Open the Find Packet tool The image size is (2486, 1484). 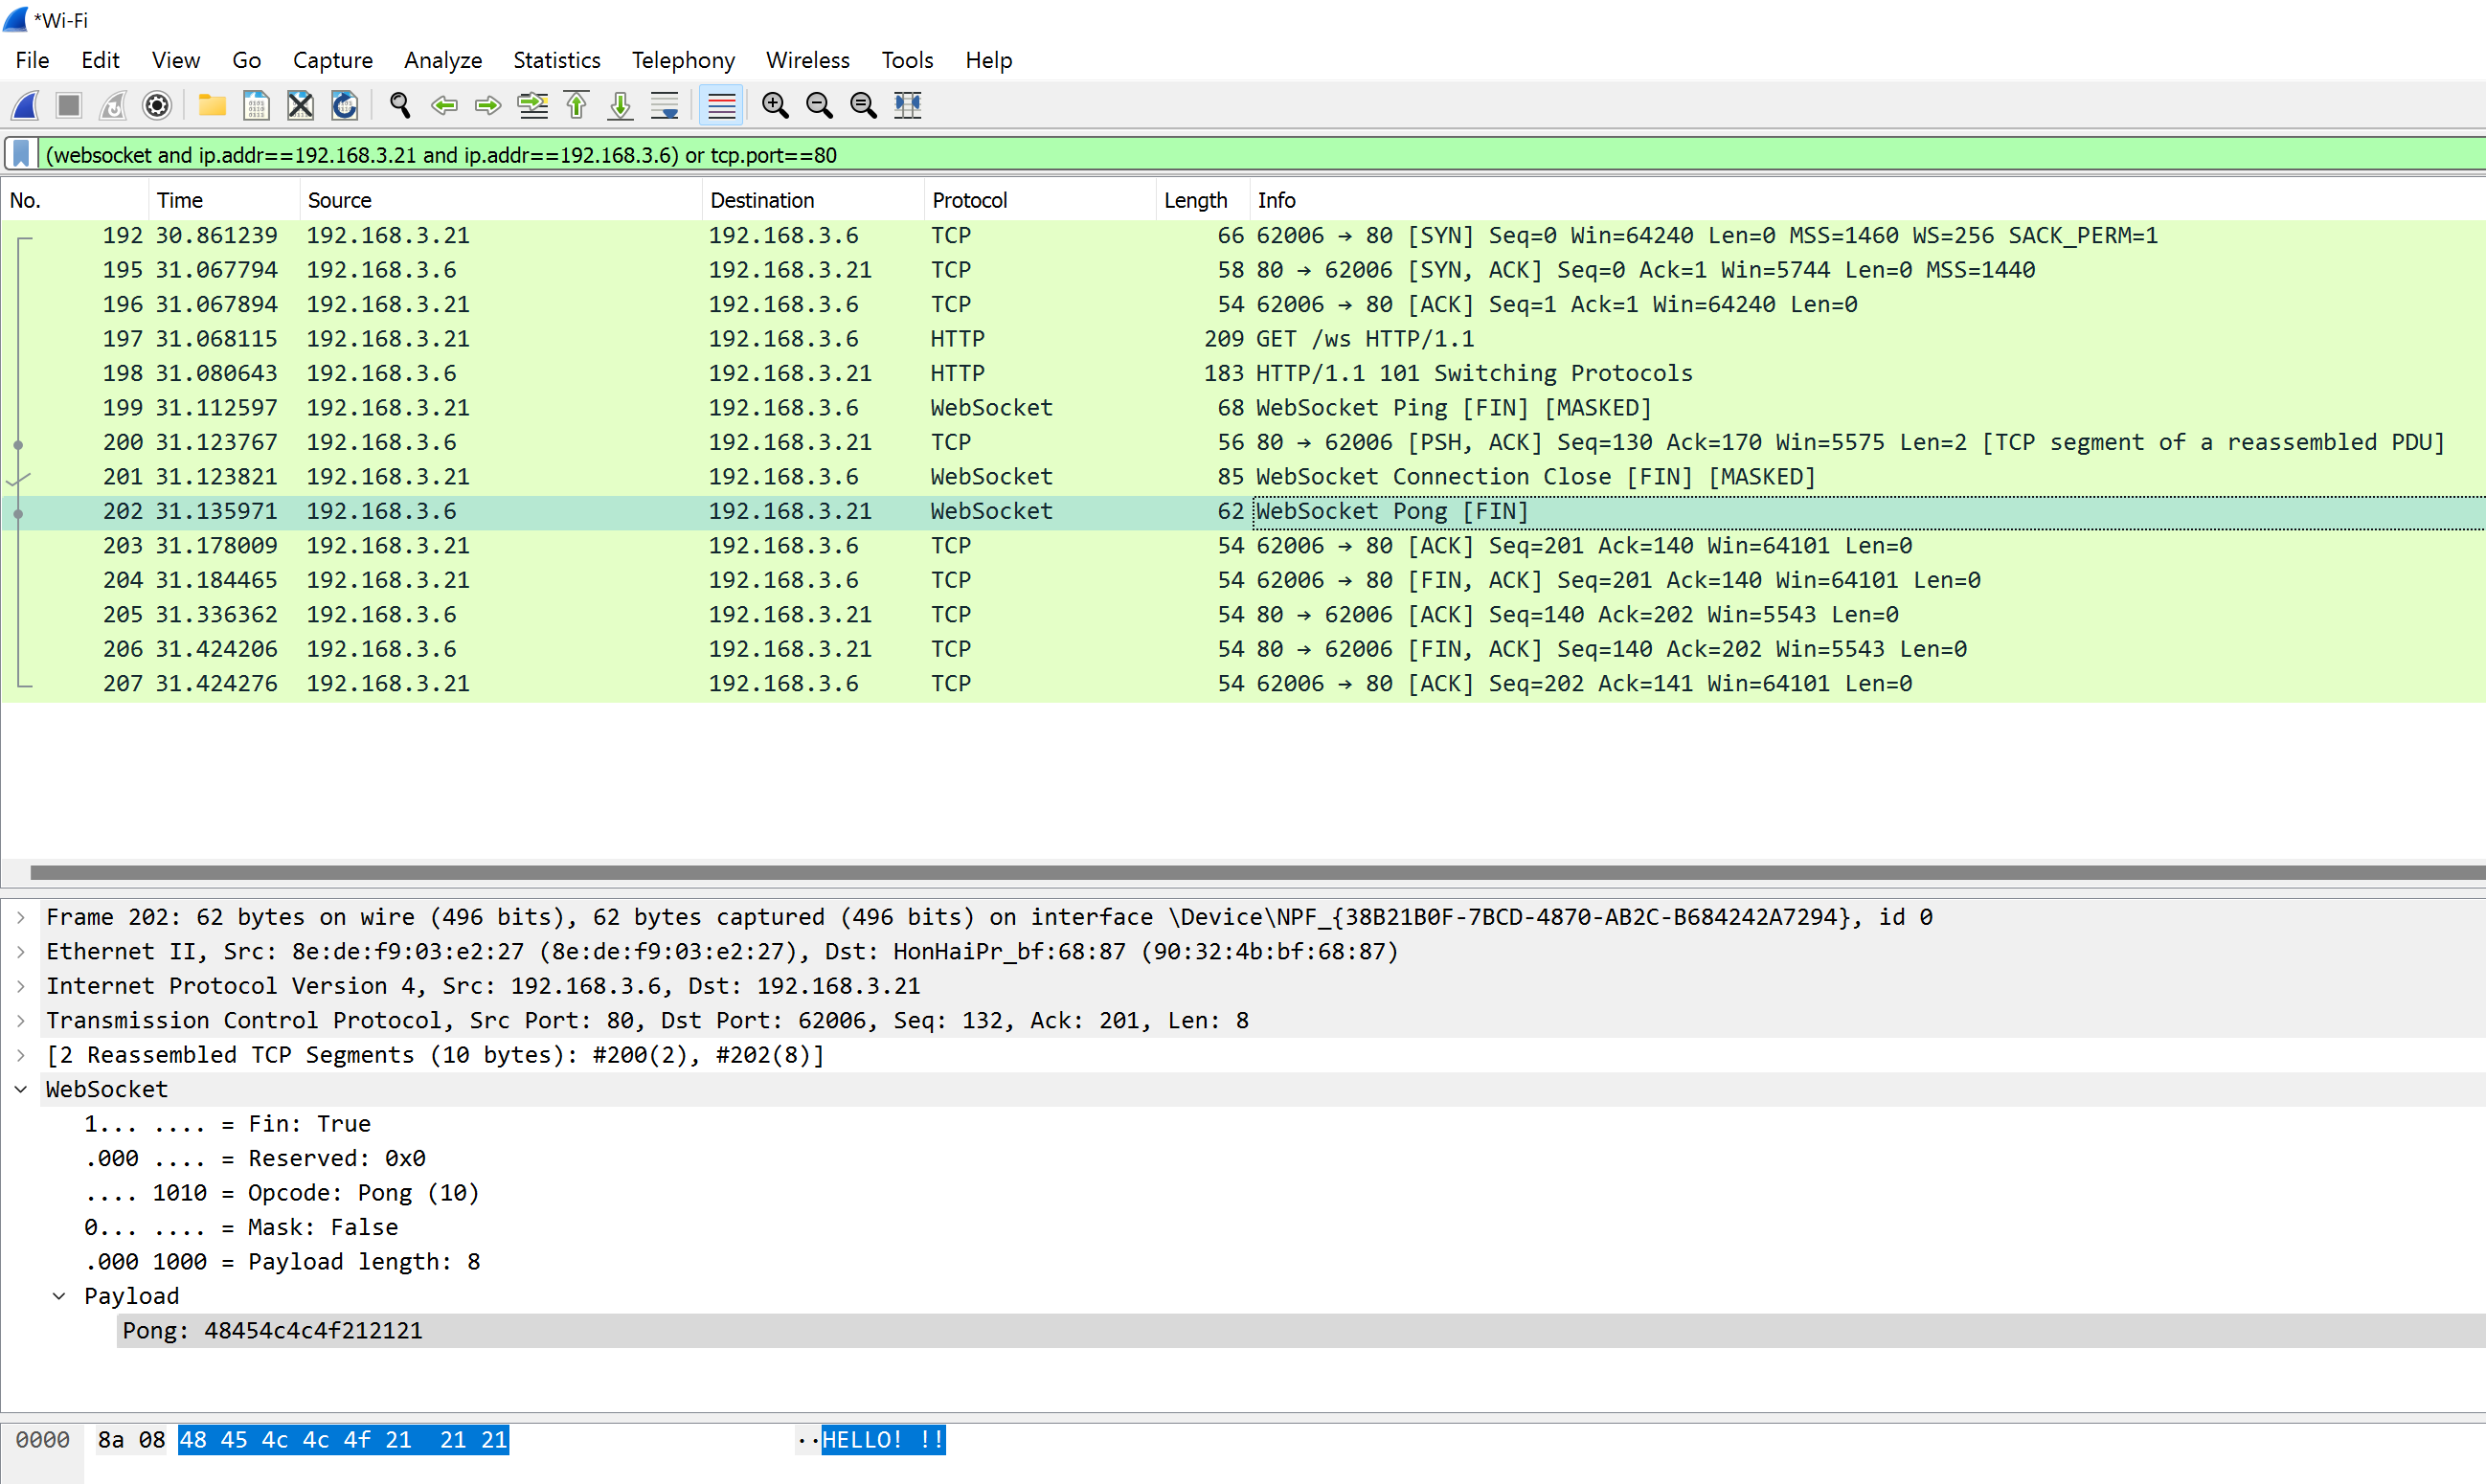click(399, 105)
